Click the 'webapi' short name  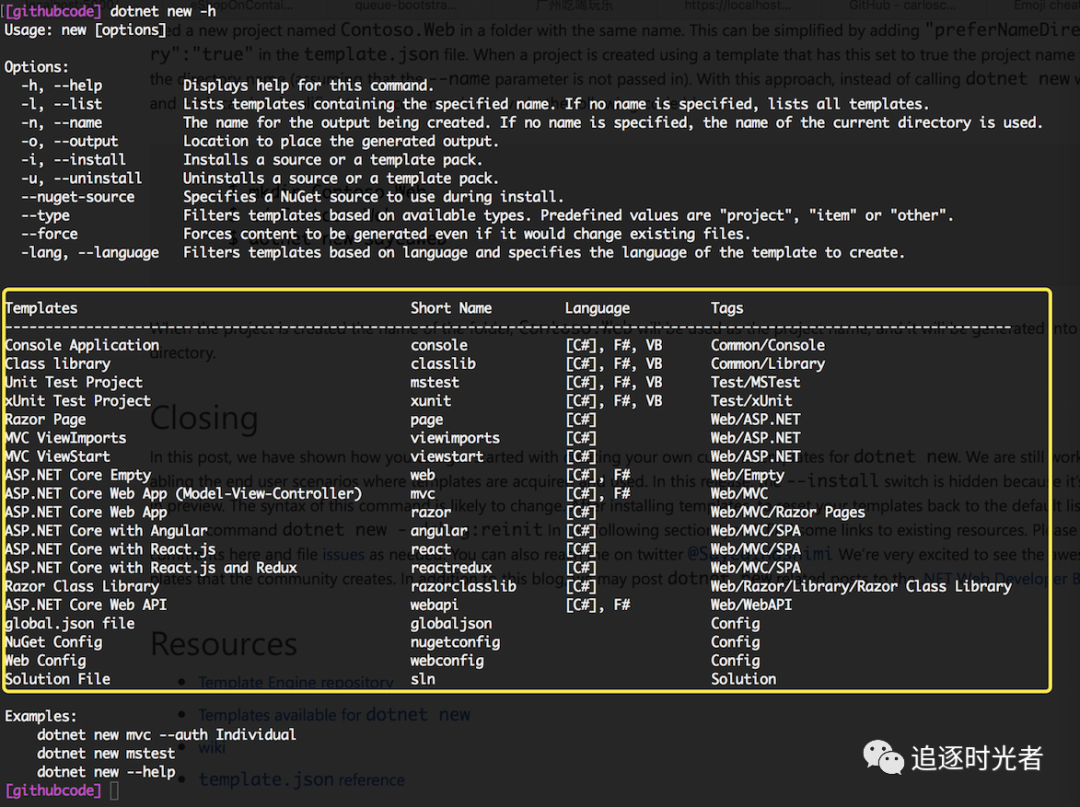435,605
